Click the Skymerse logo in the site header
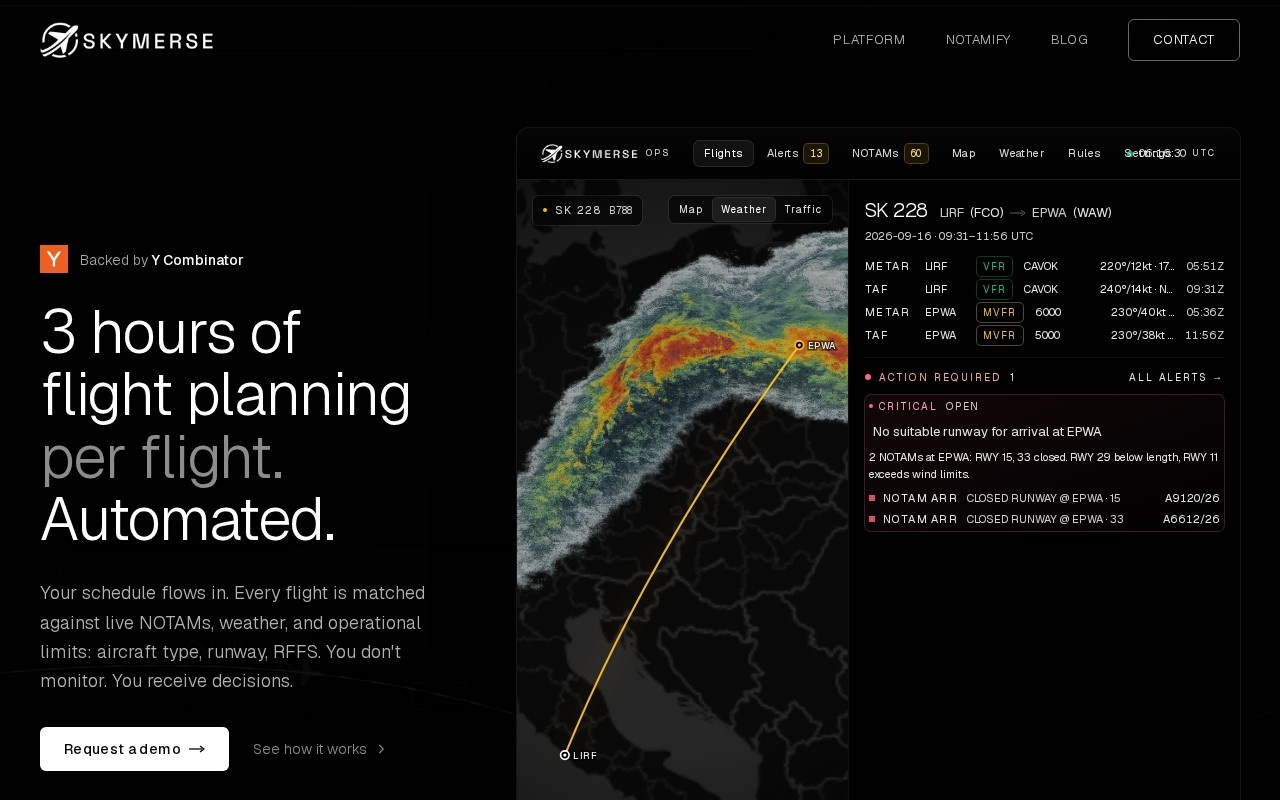 [x=127, y=40]
